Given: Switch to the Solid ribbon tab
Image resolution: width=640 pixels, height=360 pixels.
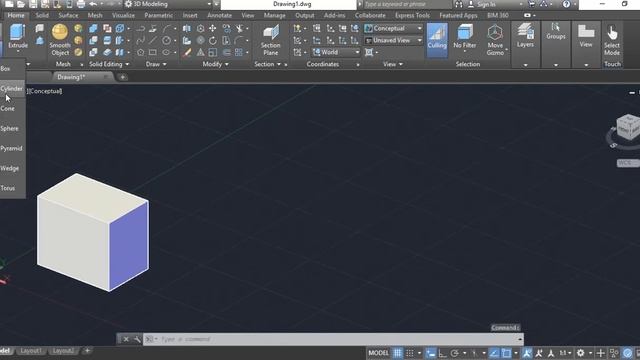Looking at the screenshot, I should (x=42, y=15).
